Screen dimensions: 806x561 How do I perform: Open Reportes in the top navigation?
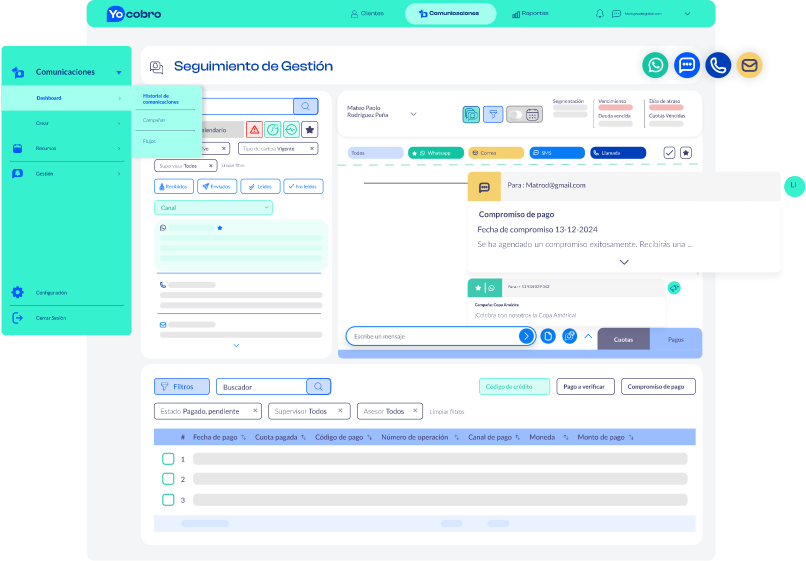(530, 13)
